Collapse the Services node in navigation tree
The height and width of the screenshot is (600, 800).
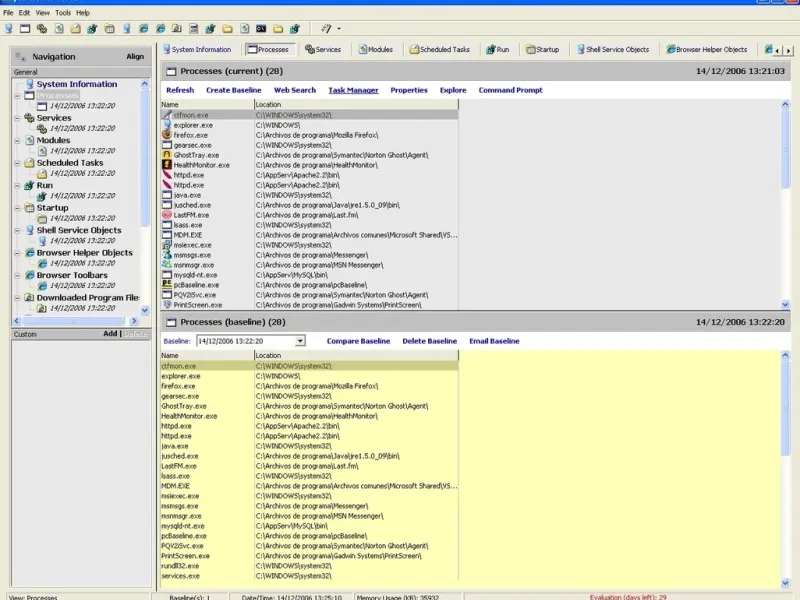click(17, 118)
